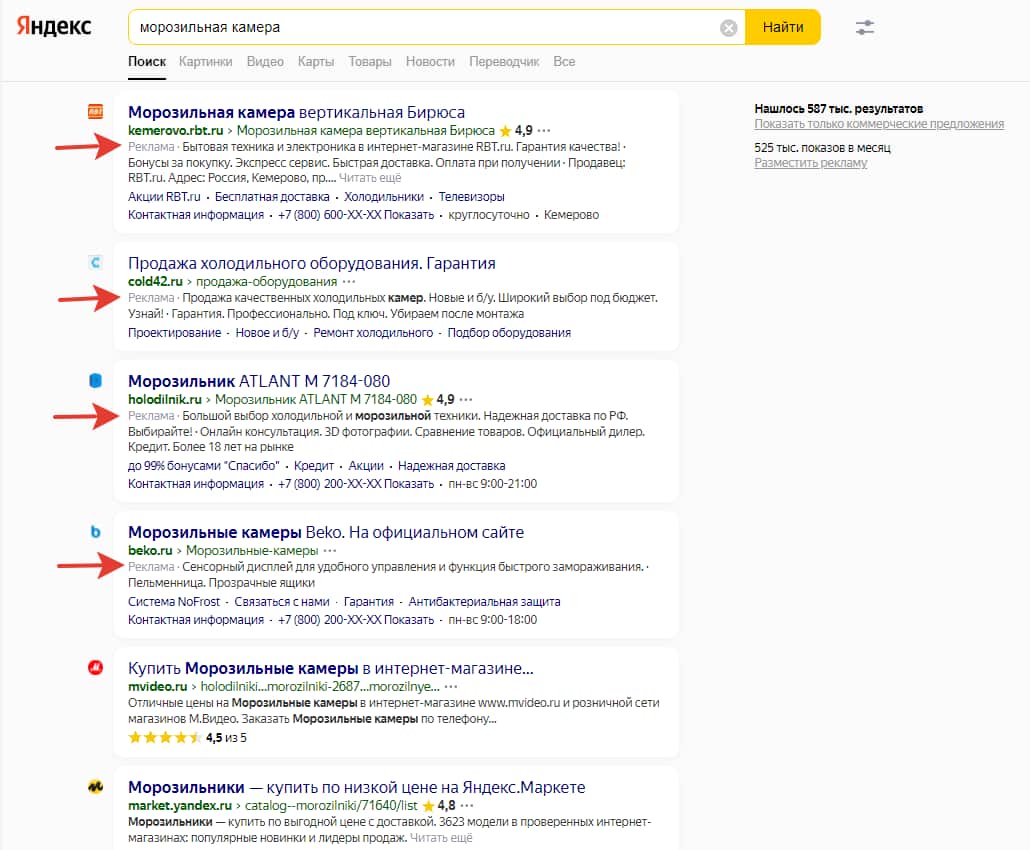Open three-dot menu for beko.ru result
Image resolution: width=1030 pixels, height=850 pixels.
330,550
